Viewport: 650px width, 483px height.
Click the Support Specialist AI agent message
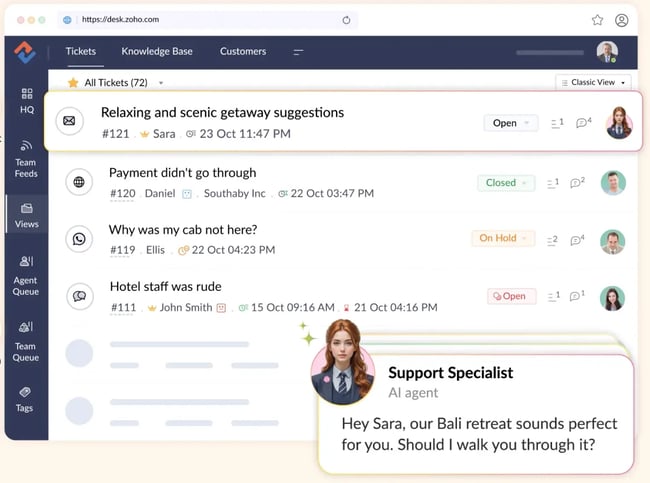point(480,434)
